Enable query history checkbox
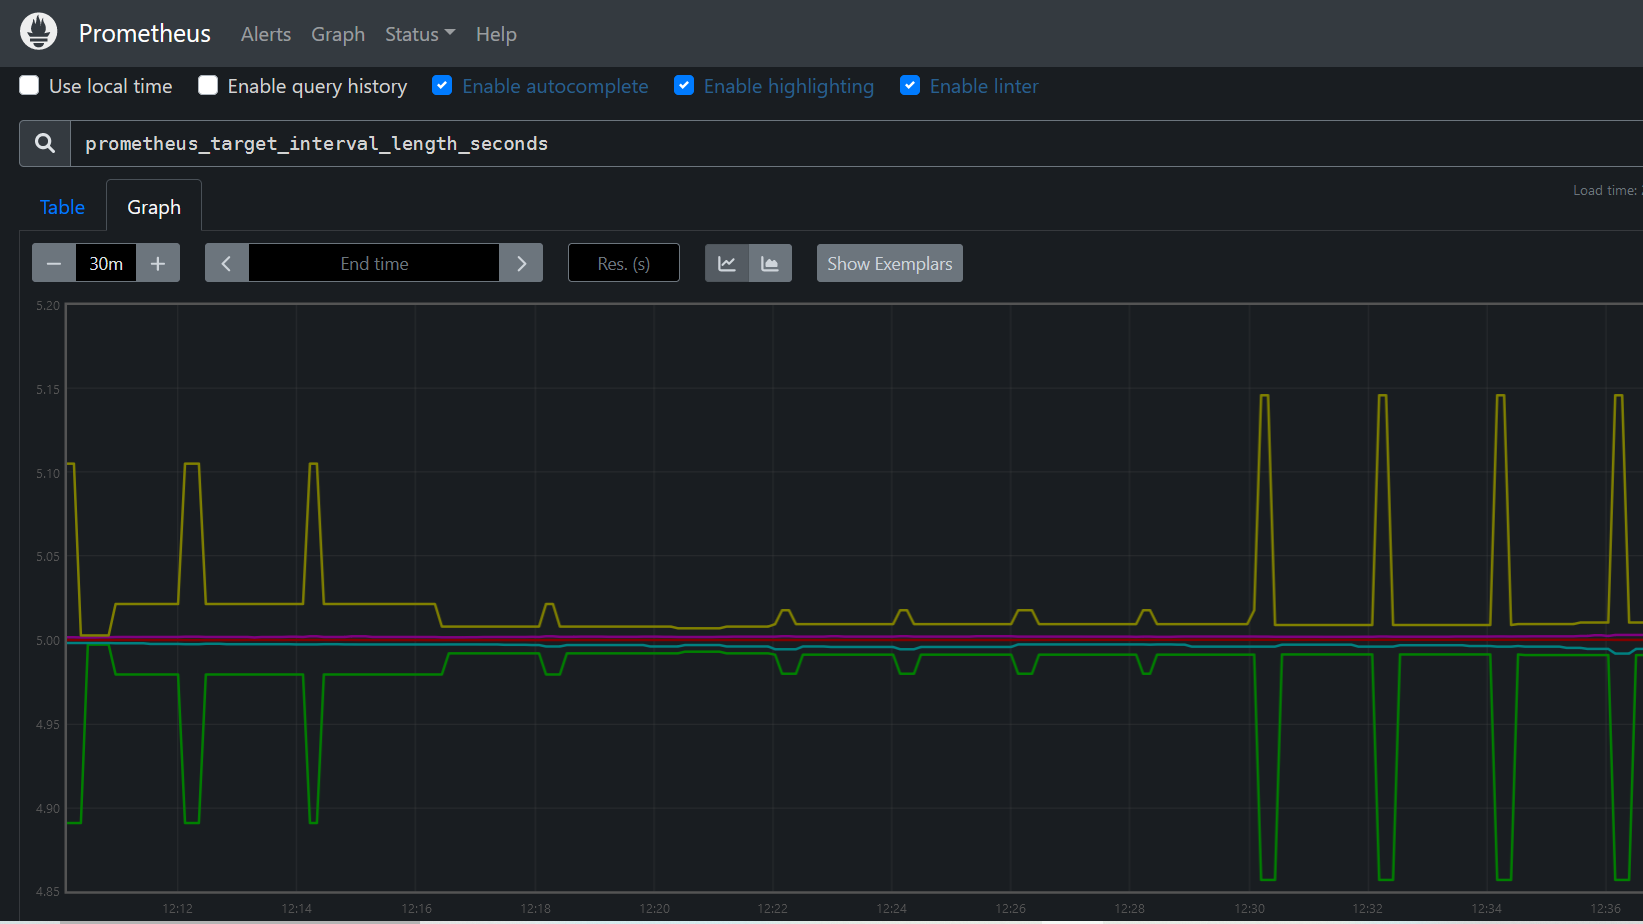The image size is (1643, 924). point(208,85)
